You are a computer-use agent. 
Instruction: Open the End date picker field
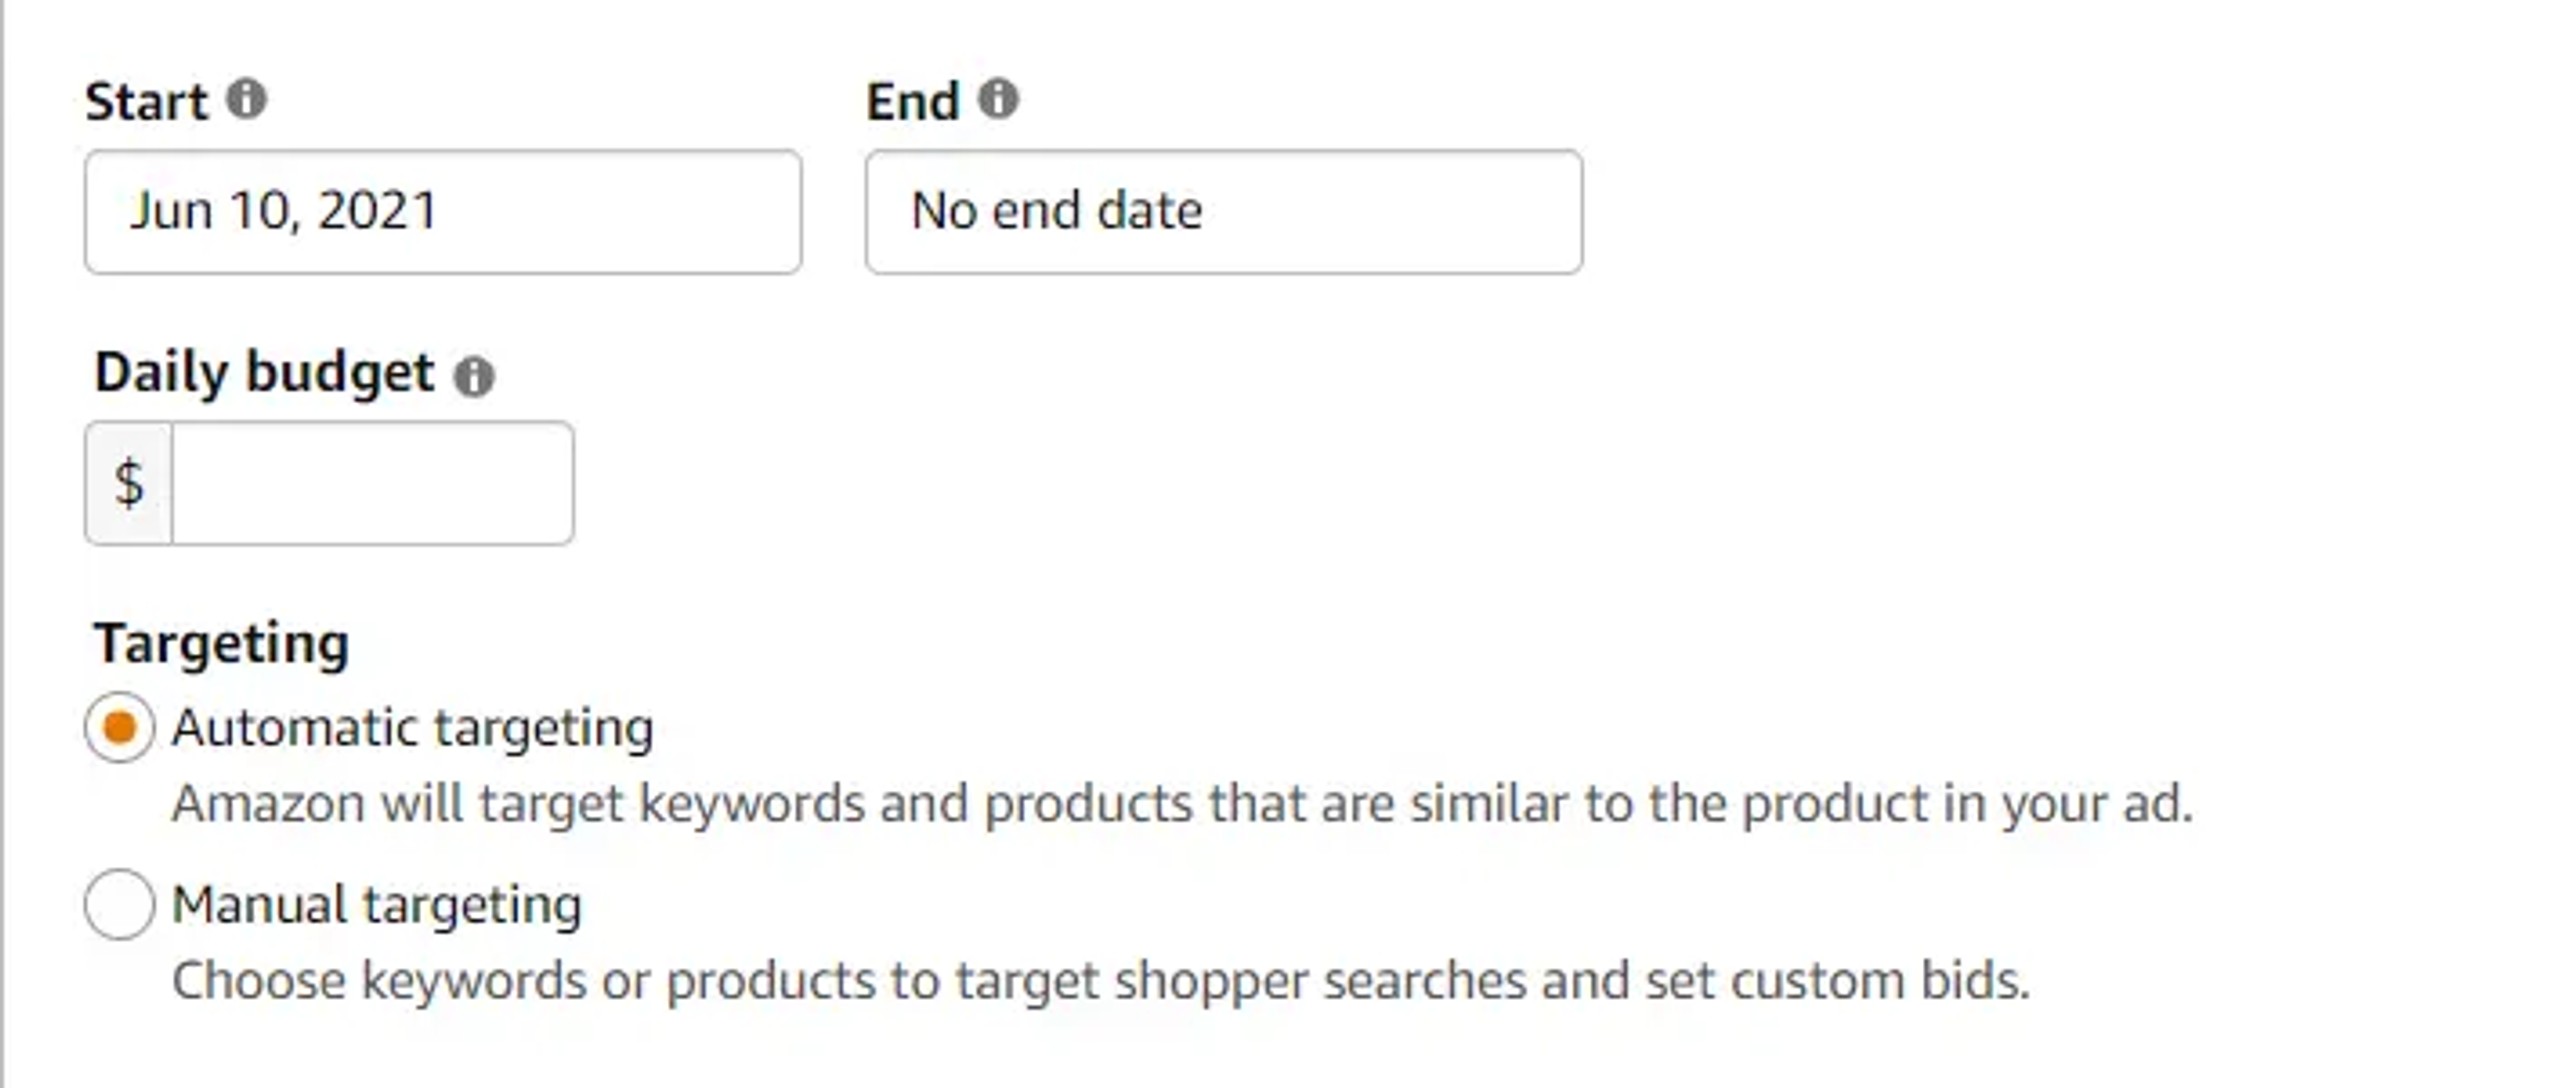point(1224,212)
